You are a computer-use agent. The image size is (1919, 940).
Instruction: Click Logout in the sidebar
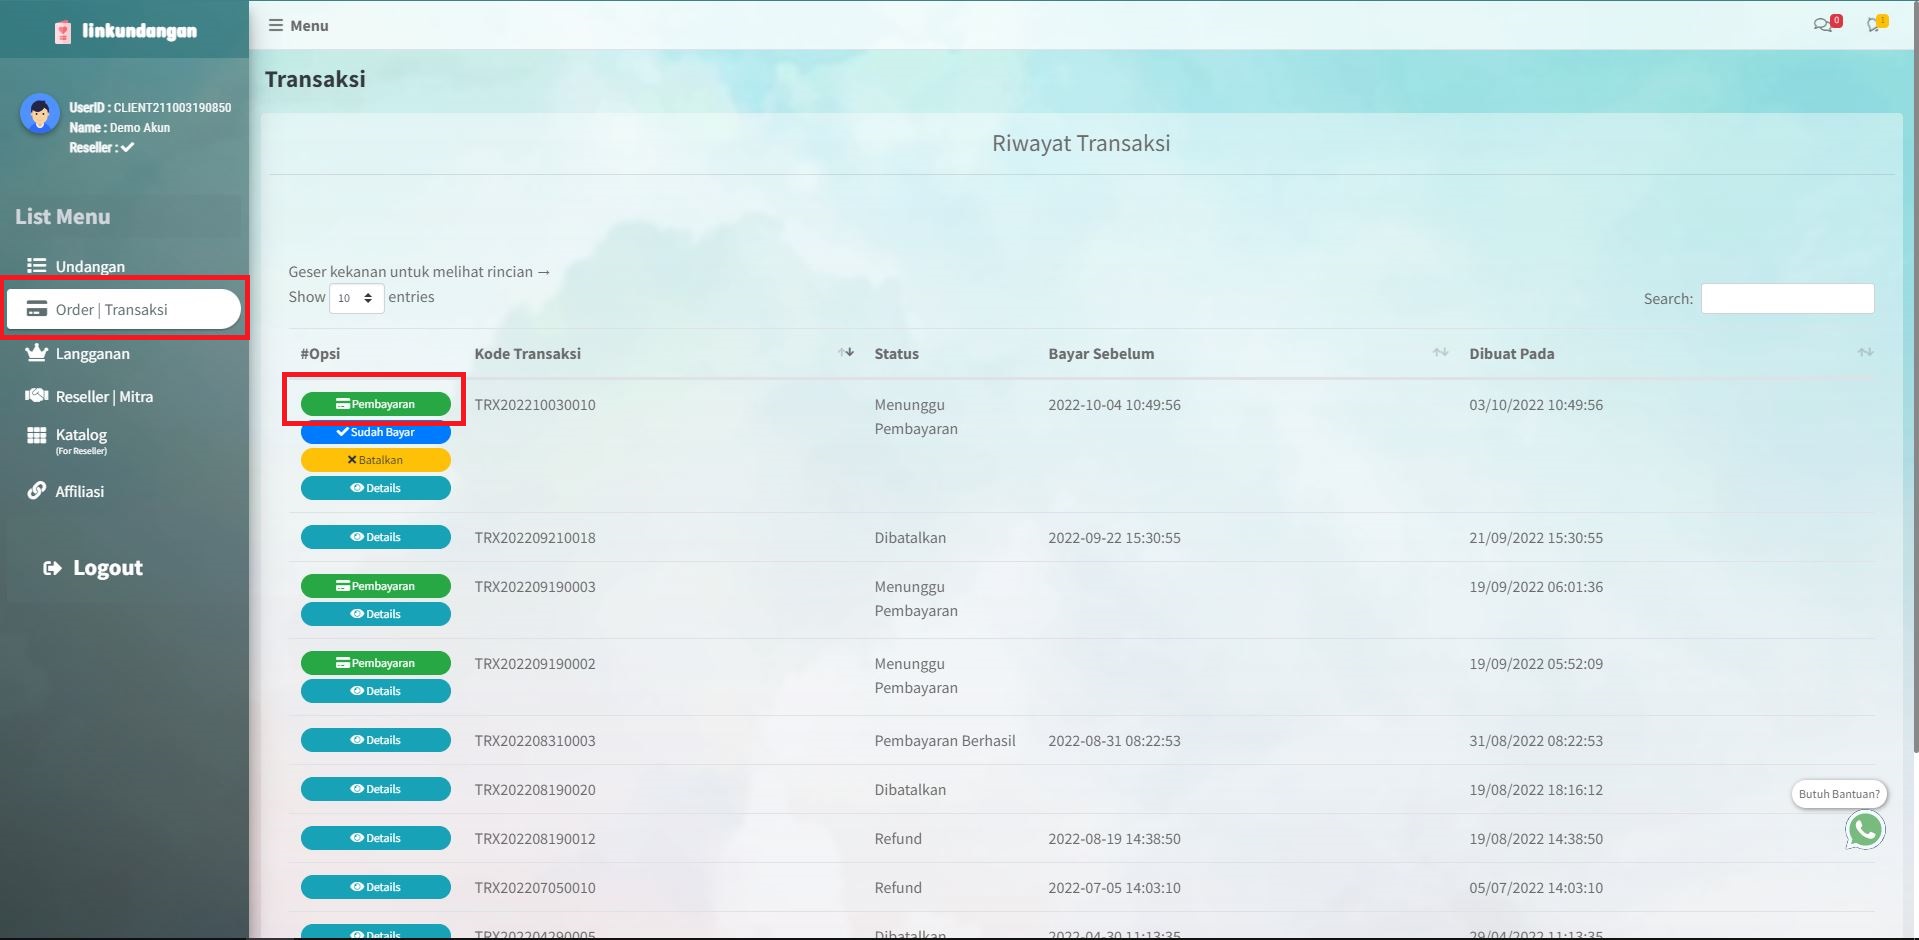click(107, 568)
